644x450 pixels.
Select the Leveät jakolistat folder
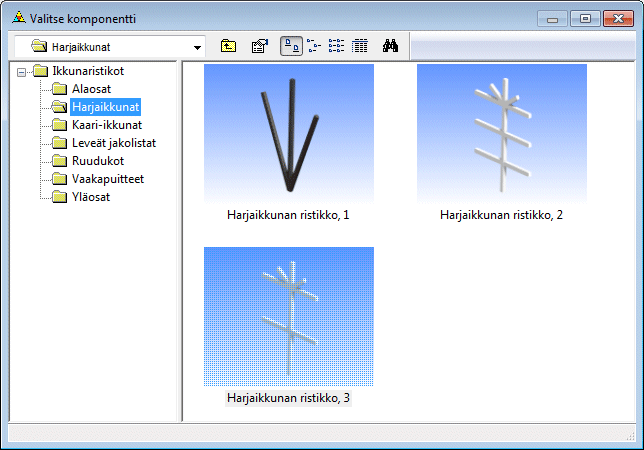point(113,143)
